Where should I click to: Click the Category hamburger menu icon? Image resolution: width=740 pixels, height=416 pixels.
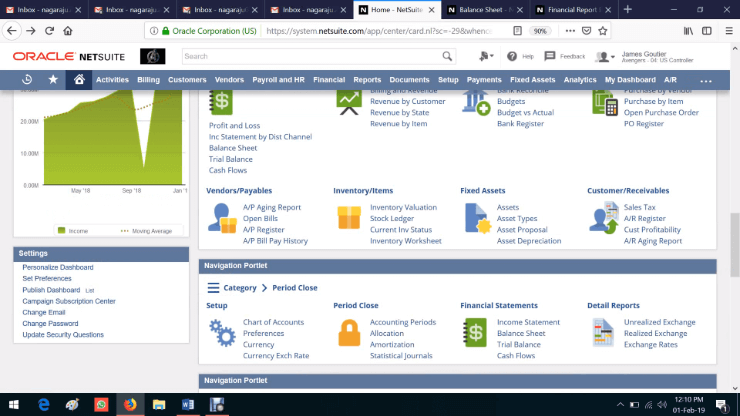pyautogui.click(x=213, y=288)
